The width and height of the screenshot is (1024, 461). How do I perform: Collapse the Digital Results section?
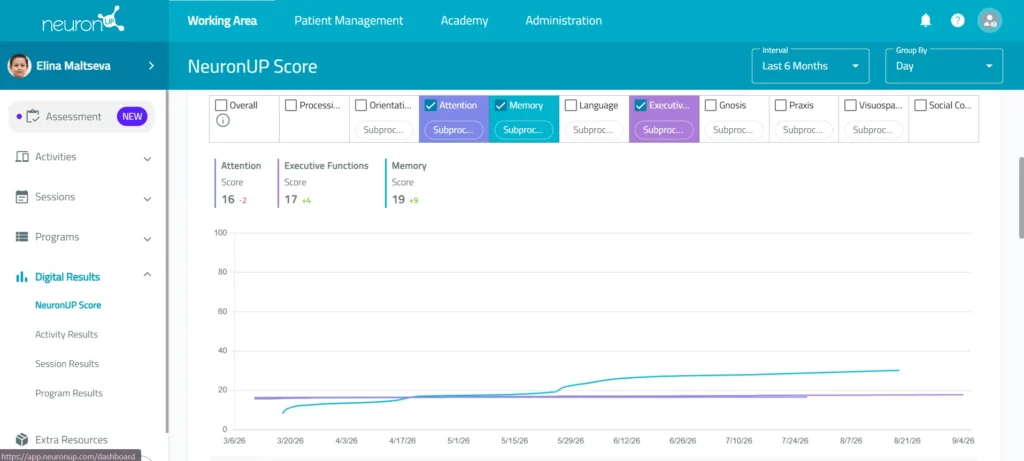point(148,274)
